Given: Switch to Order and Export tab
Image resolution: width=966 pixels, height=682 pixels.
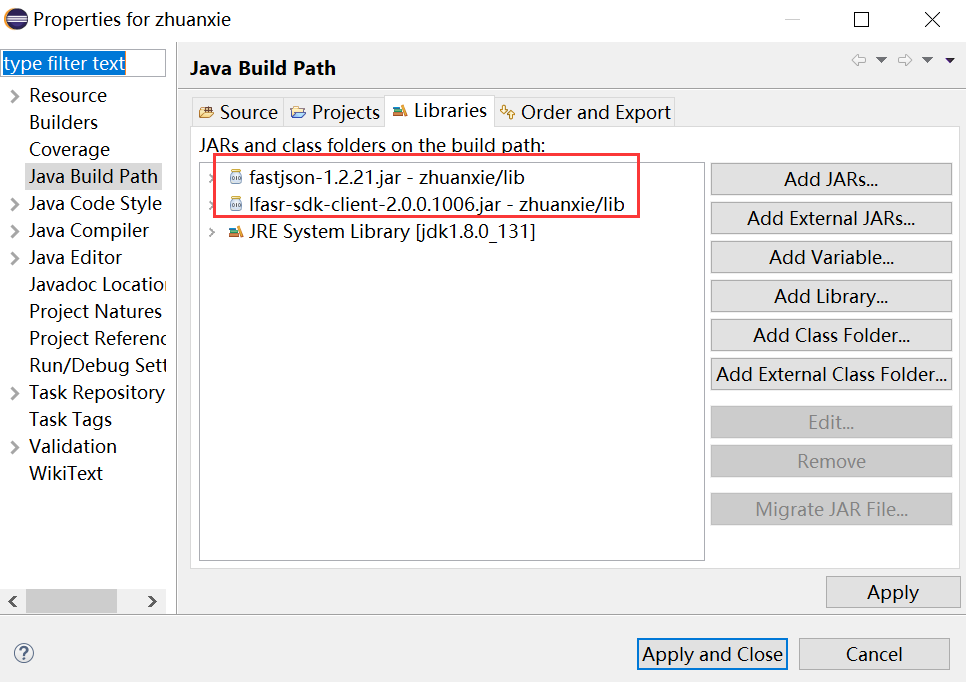Looking at the screenshot, I should tap(585, 112).
